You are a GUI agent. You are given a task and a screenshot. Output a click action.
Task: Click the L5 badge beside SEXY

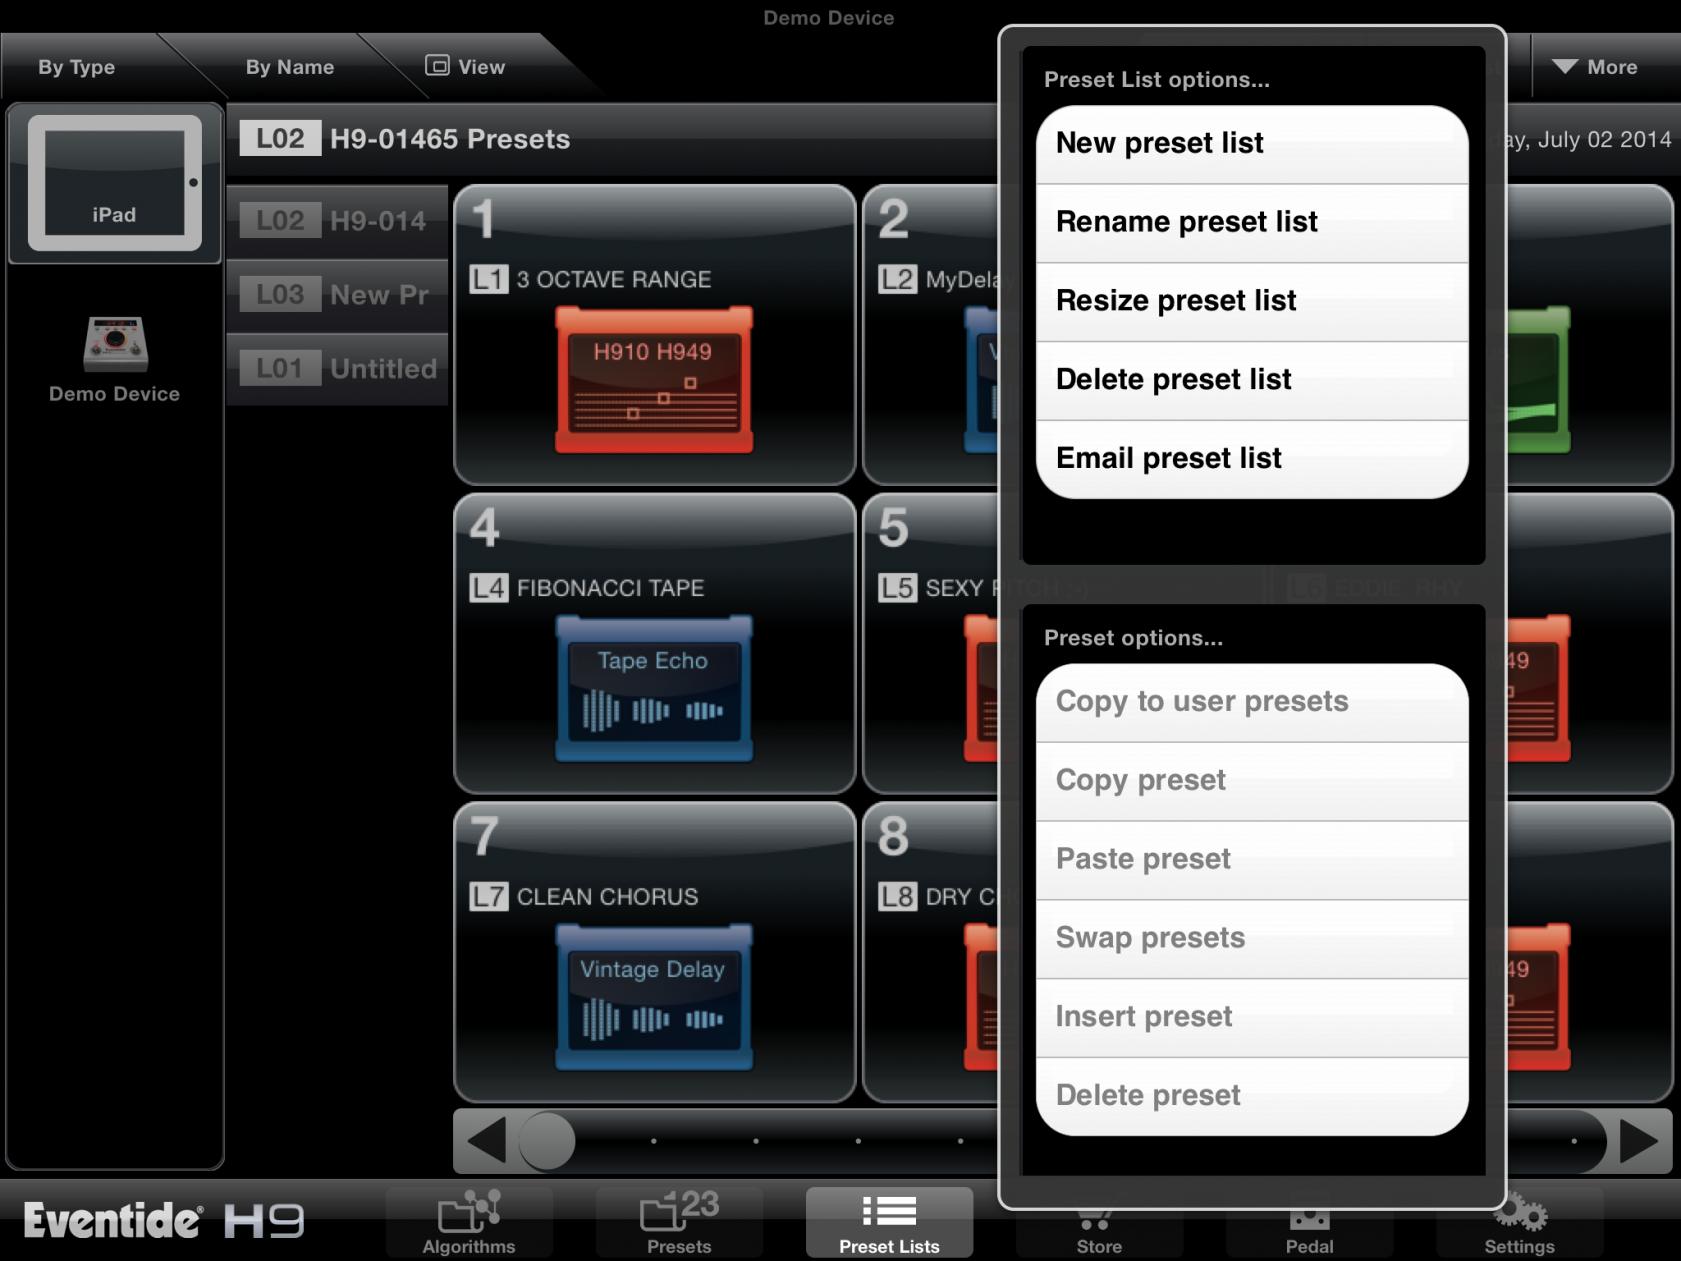(898, 588)
